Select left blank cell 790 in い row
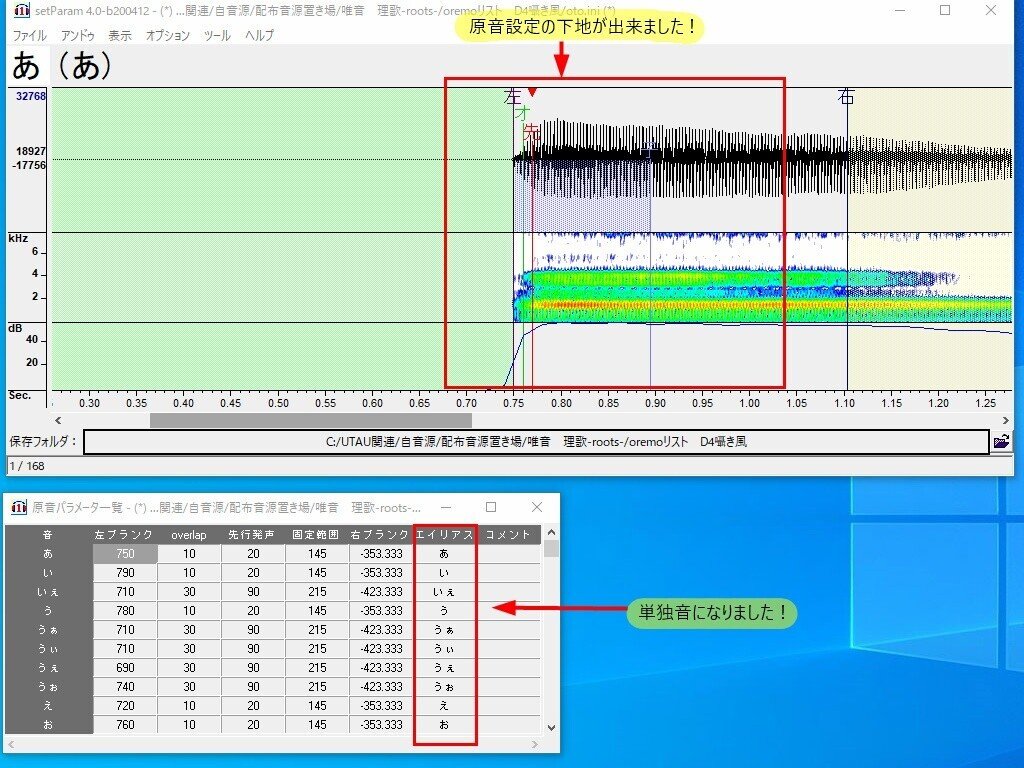 tap(125, 572)
